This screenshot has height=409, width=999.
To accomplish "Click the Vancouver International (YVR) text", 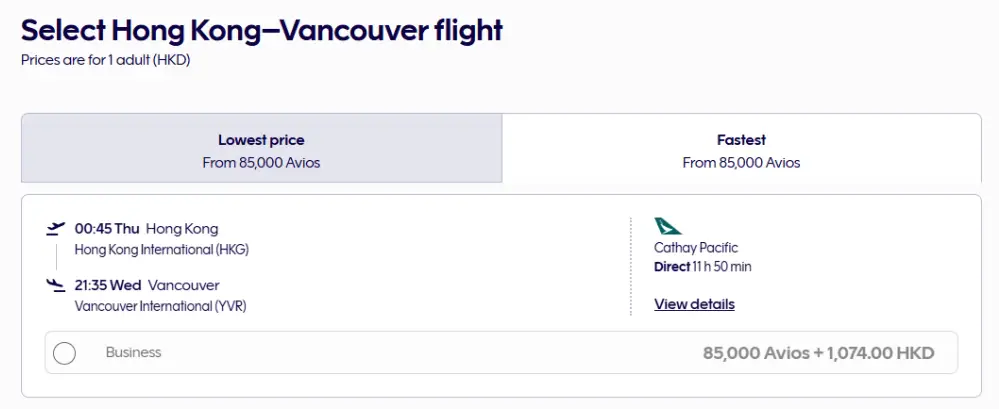I will point(160,307).
